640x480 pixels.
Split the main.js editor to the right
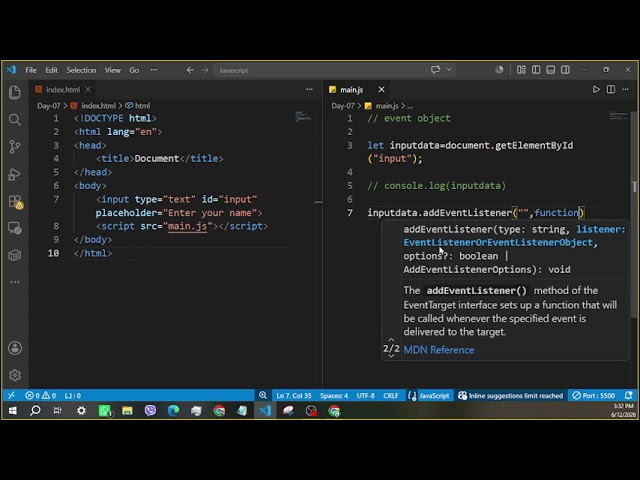click(611, 89)
